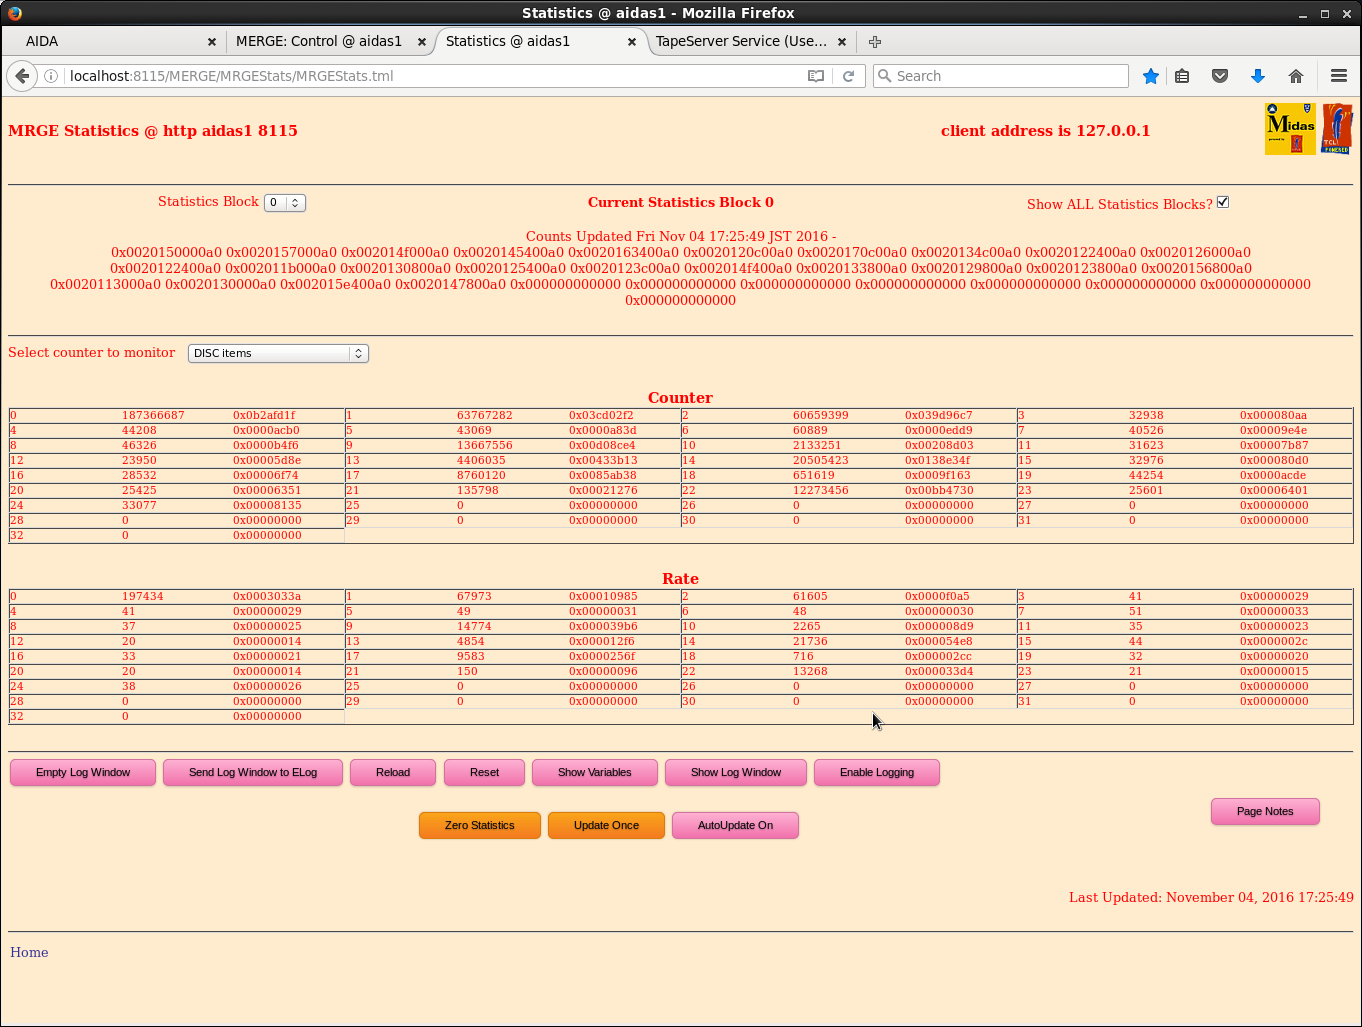Viewport: 1362px width, 1027px height.
Task: Turn on AutoUpdate On button
Action: [735, 826]
